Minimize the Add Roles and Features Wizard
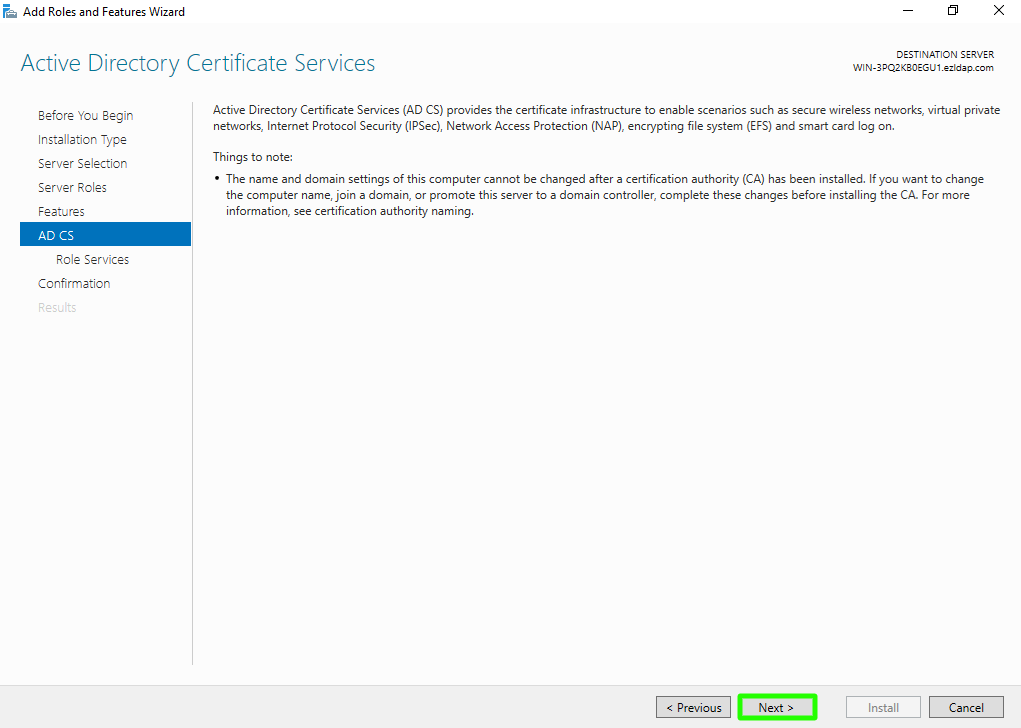The image size is (1021, 728). pos(908,11)
